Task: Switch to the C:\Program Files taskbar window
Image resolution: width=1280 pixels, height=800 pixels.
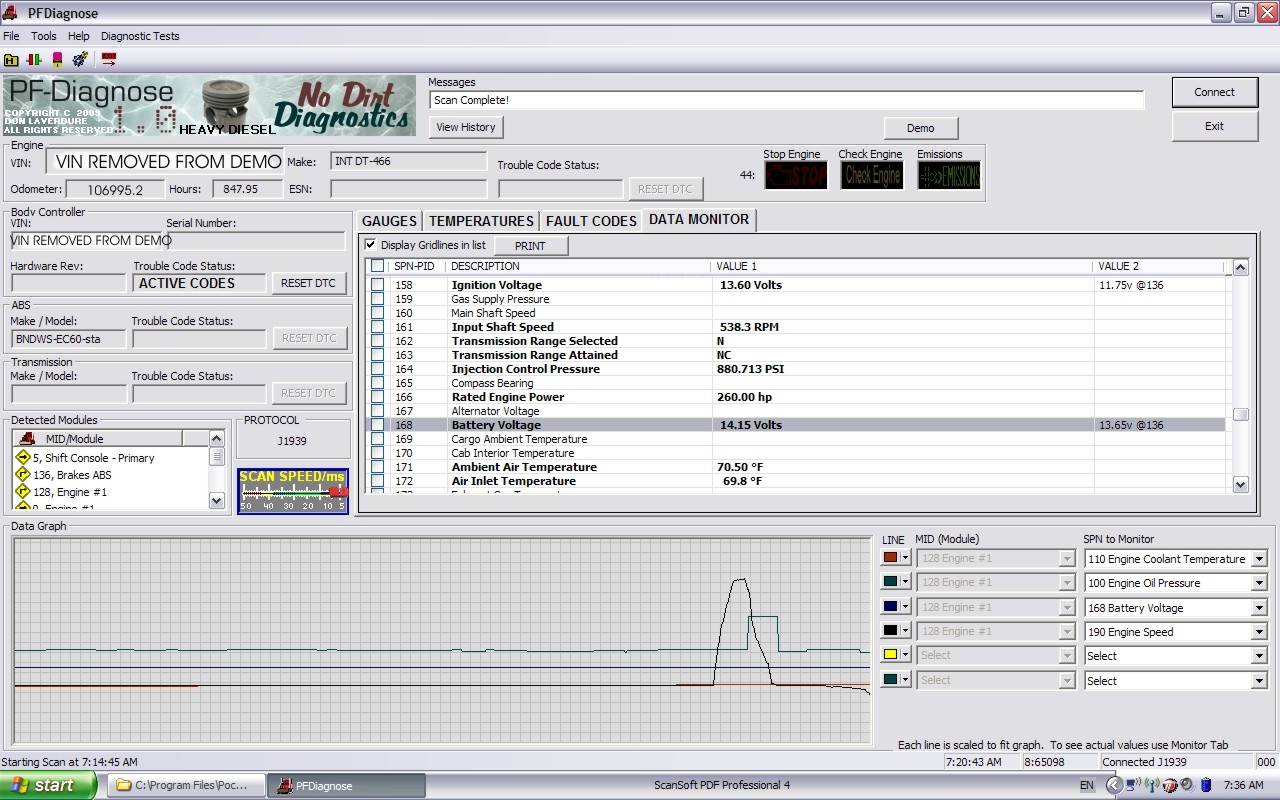Action: (184, 785)
